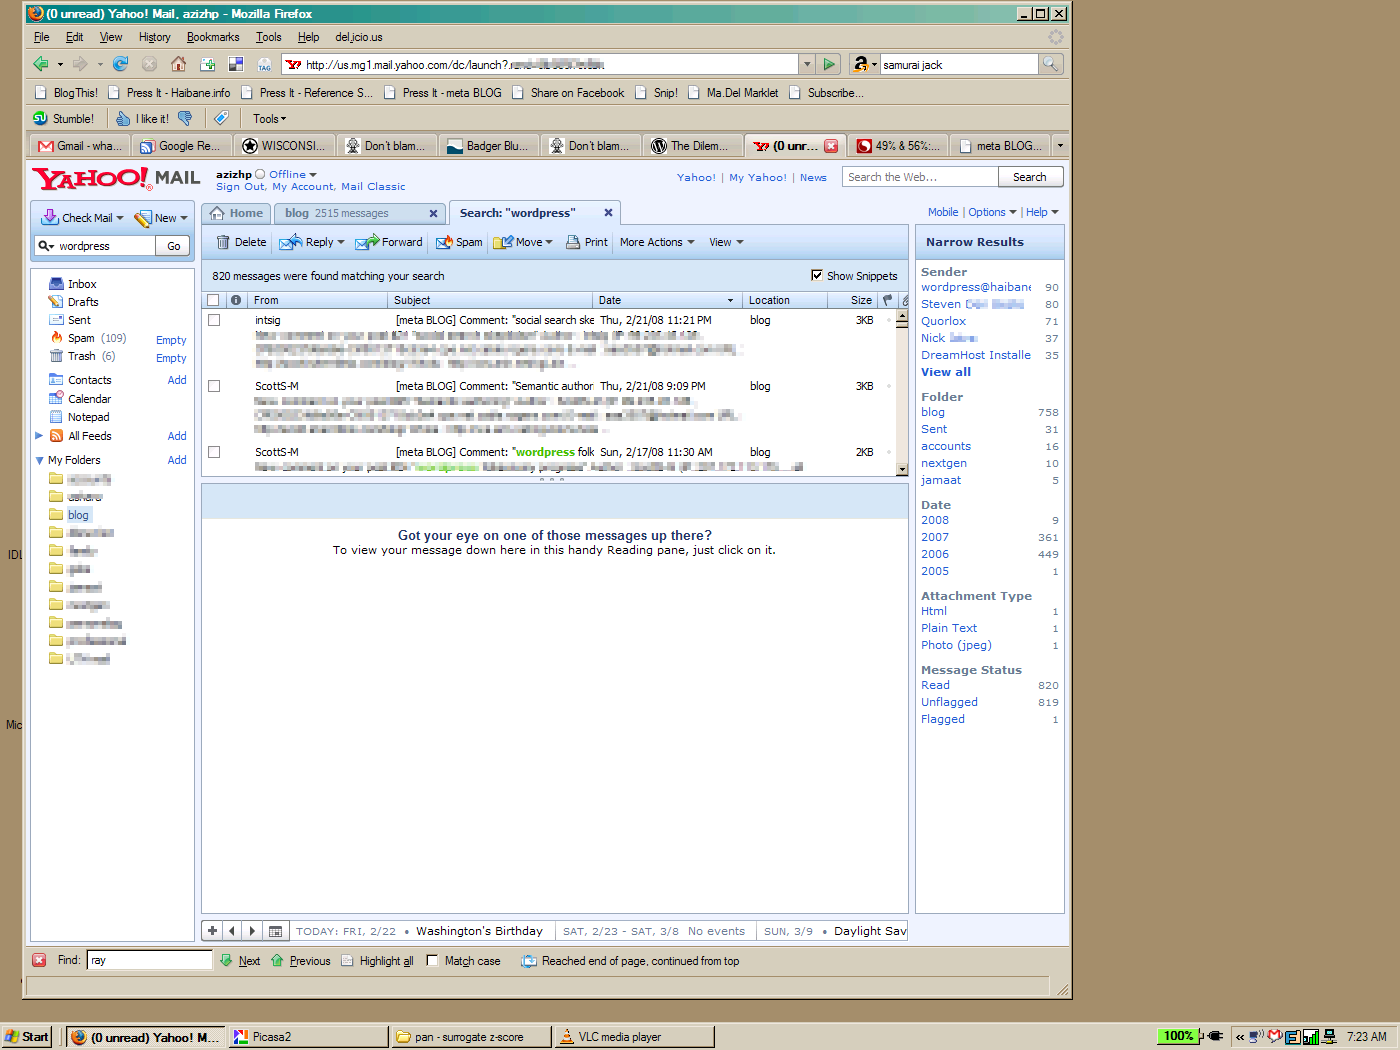The image size is (1400, 1050).
Task: Click the Firefox home icon
Action: coord(178,64)
